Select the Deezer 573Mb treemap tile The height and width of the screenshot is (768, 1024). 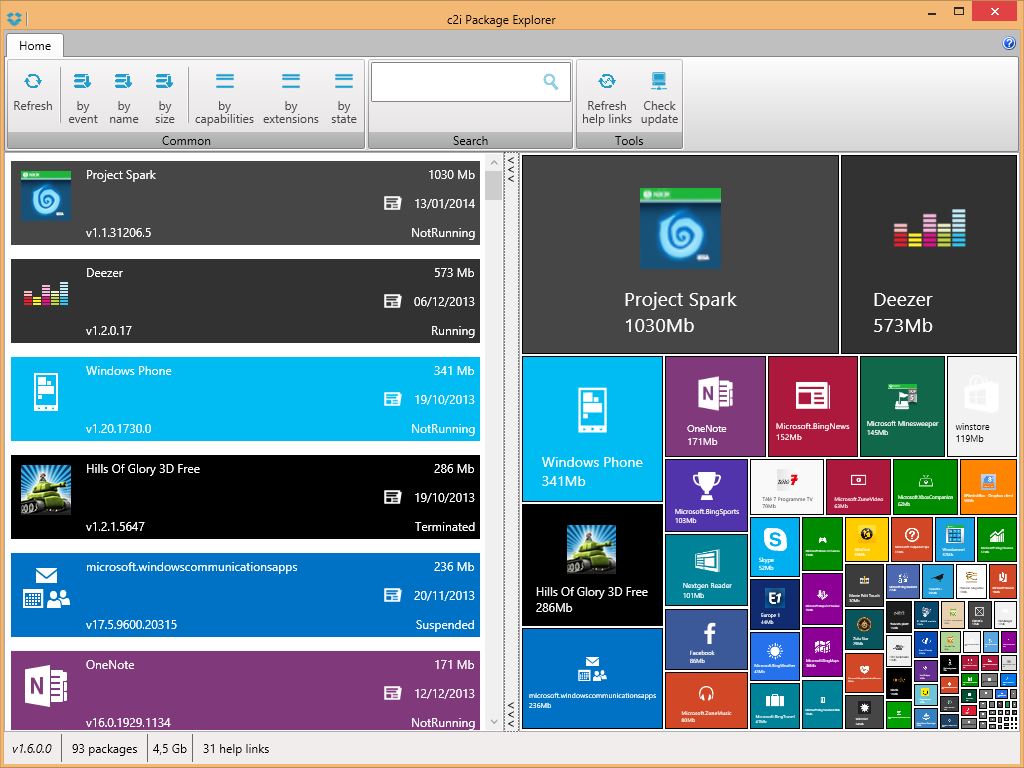[x=929, y=254]
